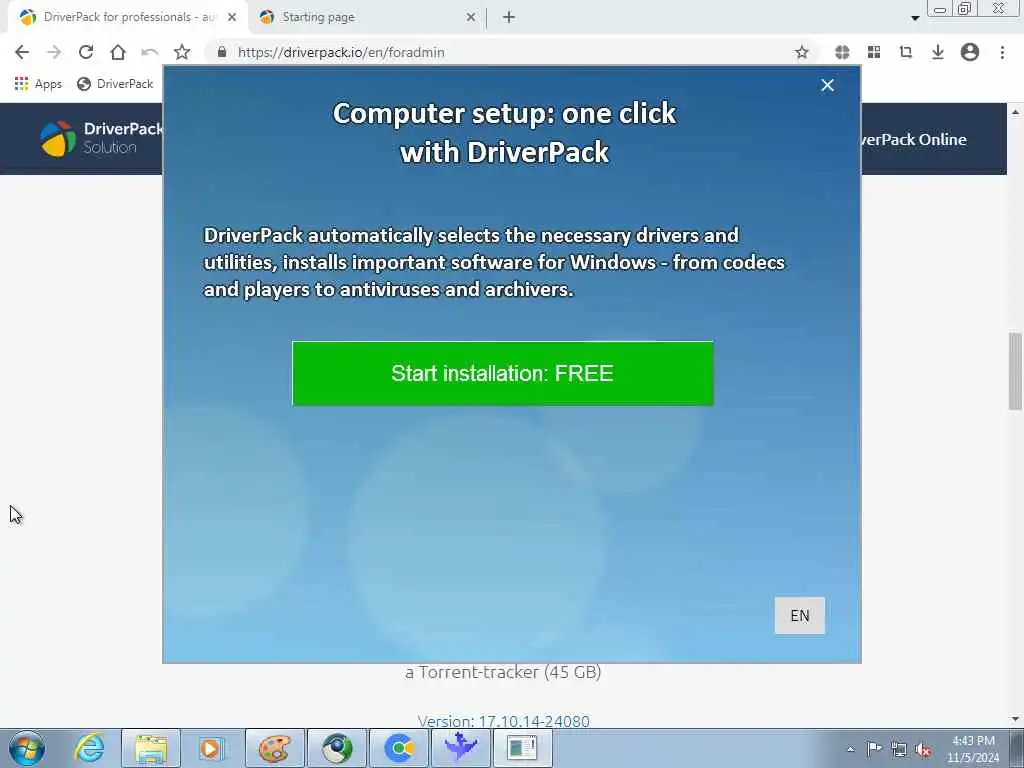Image resolution: width=1024 pixels, height=768 pixels.
Task: Switch to the Starting page tab
Action: coord(366,17)
